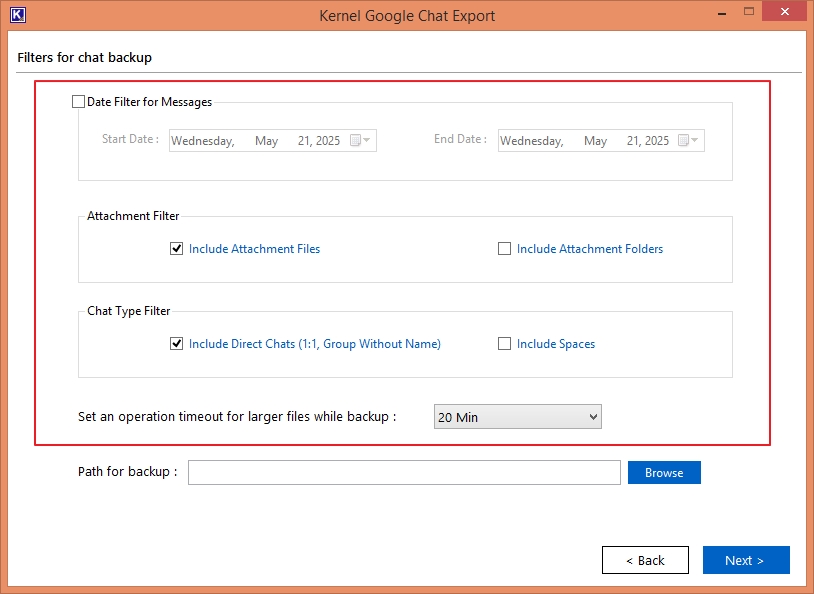Maximize the application window
The height and width of the screenshot is (594, 814).
pyautogui.click(x=749, y=11)
